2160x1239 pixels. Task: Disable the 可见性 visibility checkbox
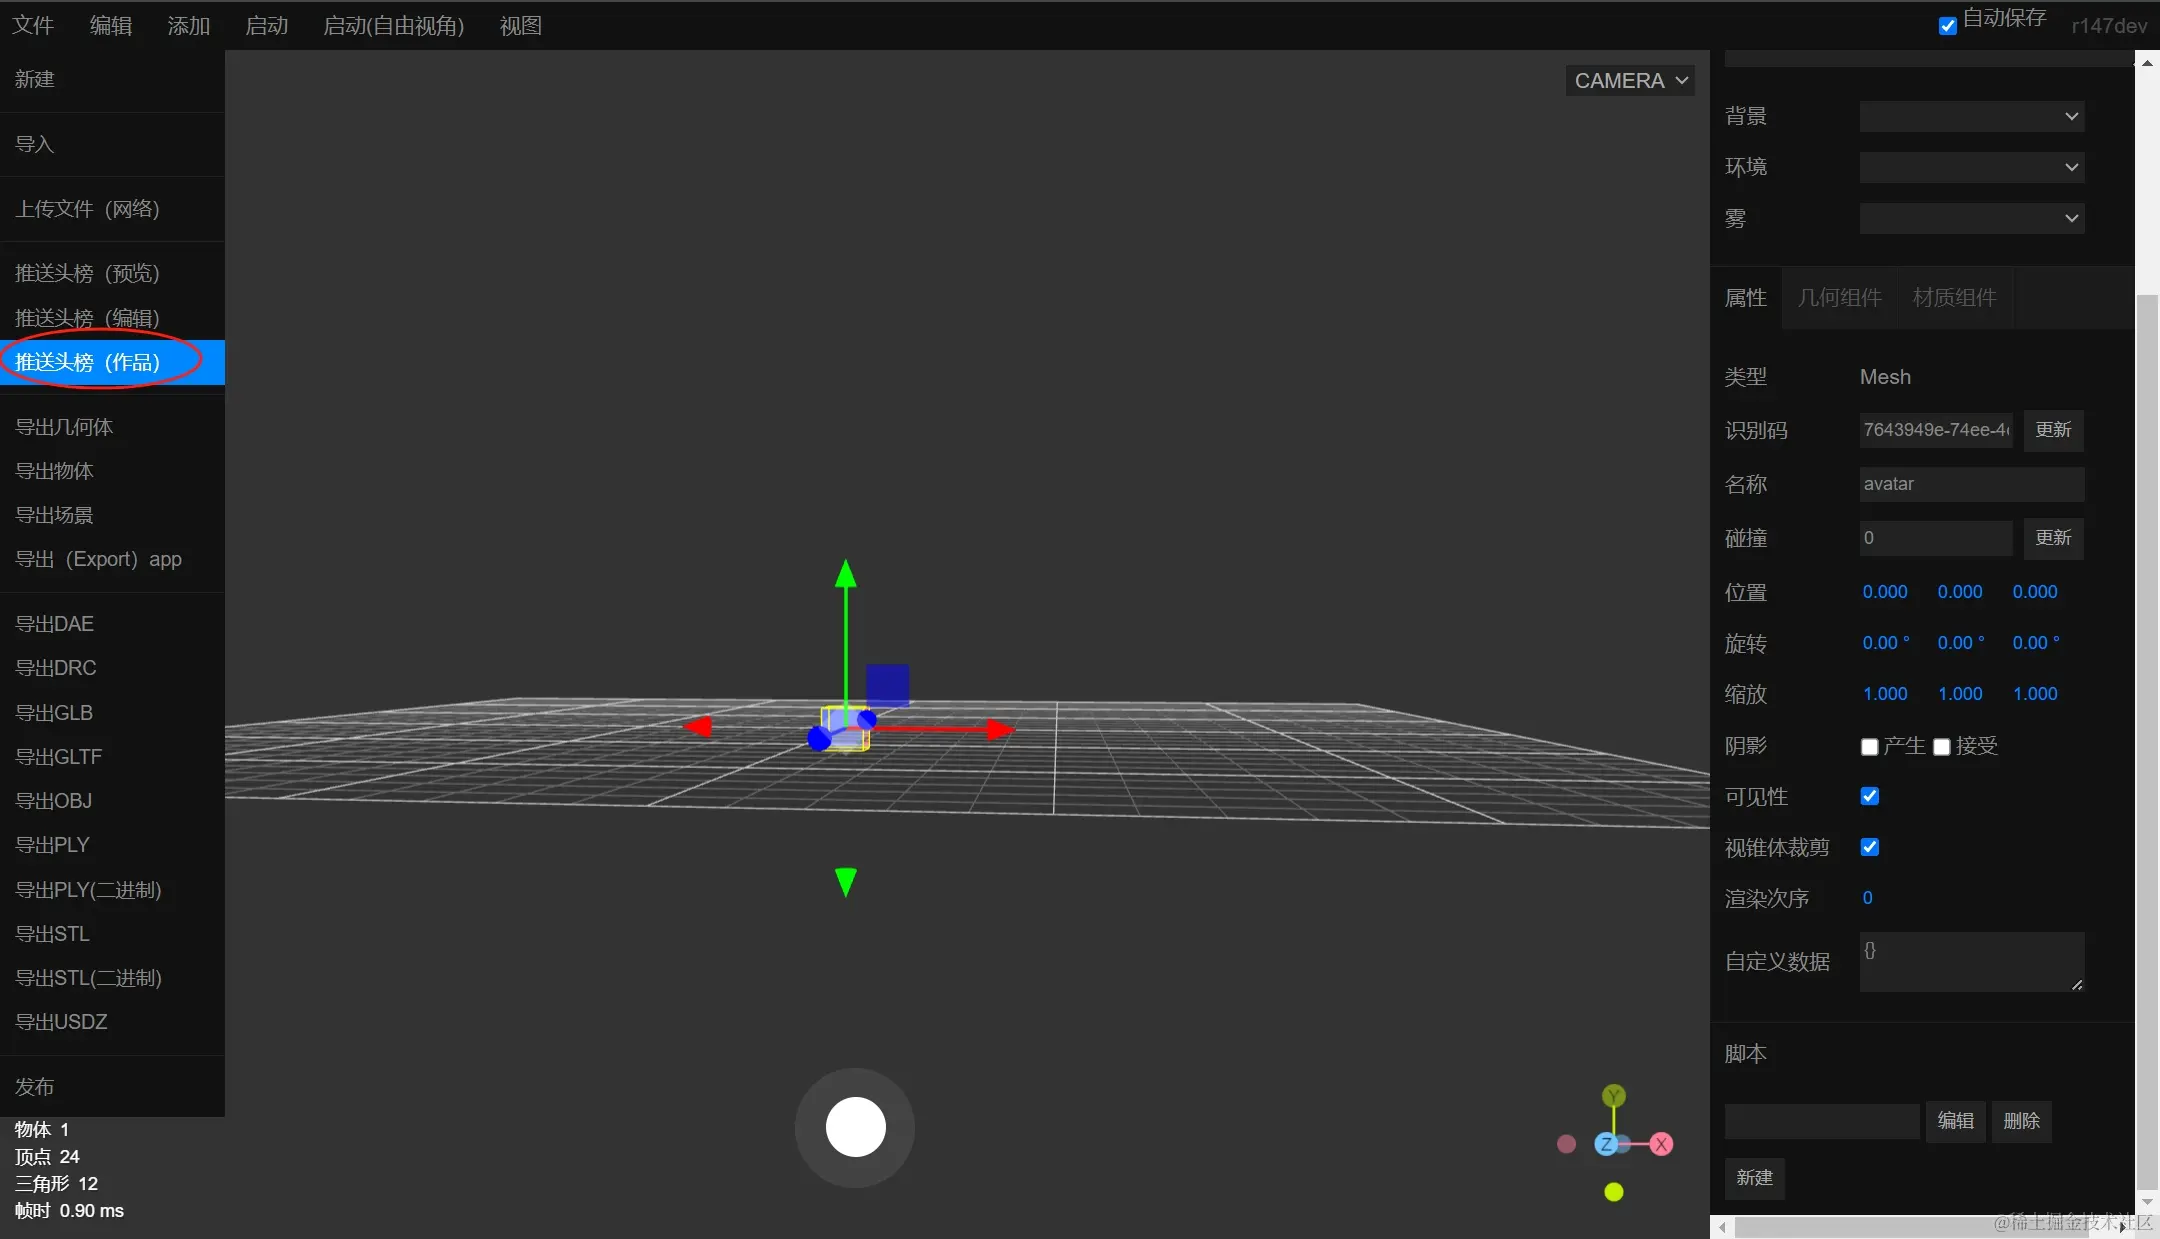pyautogui.click(x=1869, y=796)
